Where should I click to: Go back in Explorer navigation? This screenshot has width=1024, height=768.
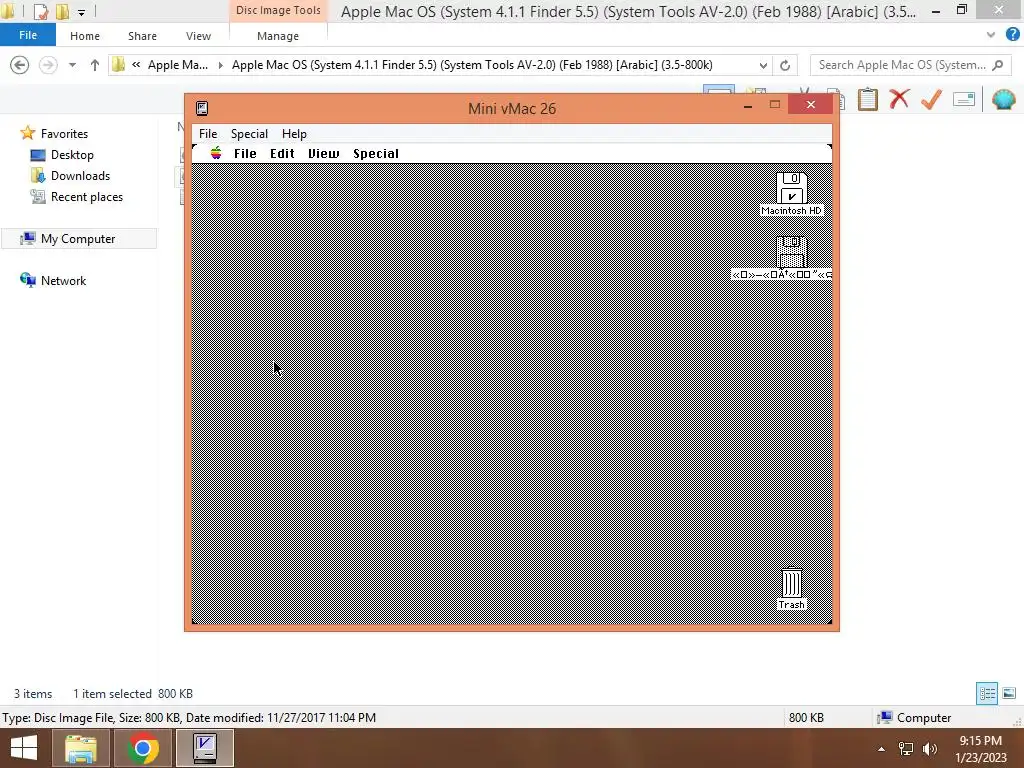20,65
